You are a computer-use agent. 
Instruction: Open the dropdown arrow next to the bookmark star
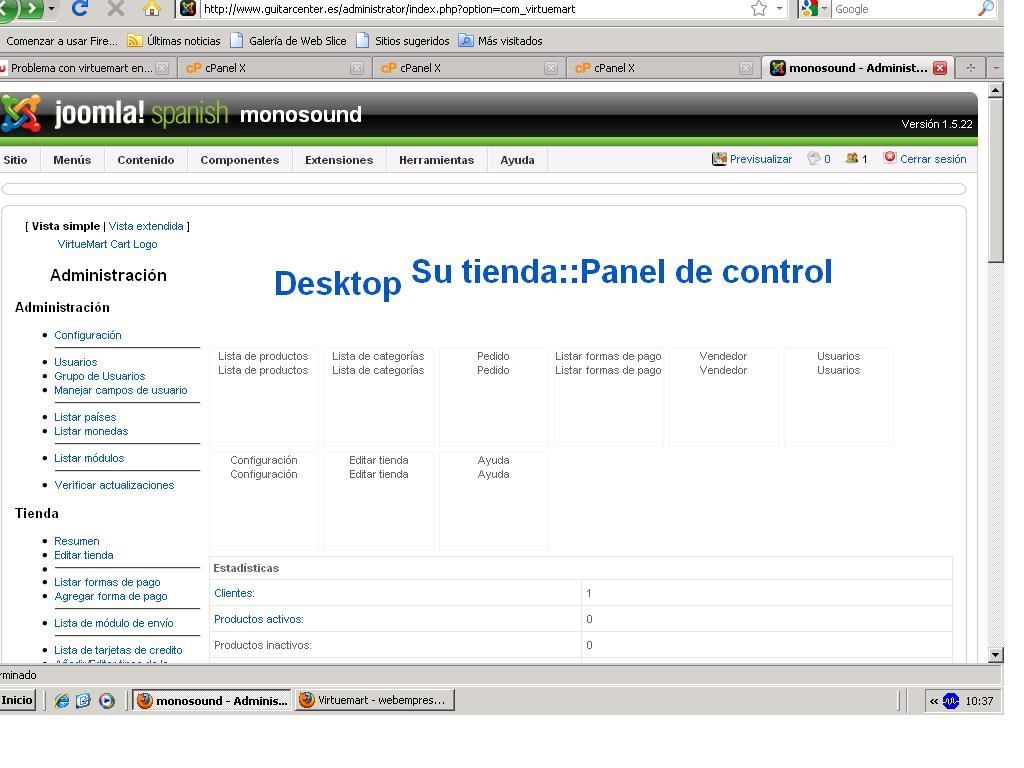click(x=779, y=8)
